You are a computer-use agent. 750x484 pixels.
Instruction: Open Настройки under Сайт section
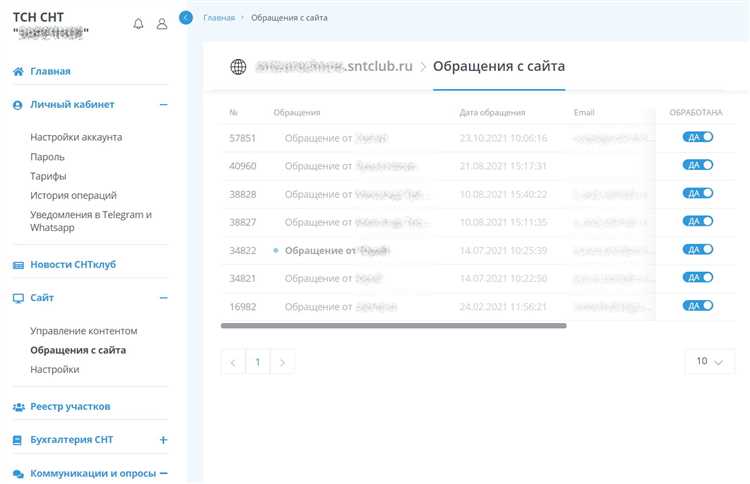(x=55, y=370)
